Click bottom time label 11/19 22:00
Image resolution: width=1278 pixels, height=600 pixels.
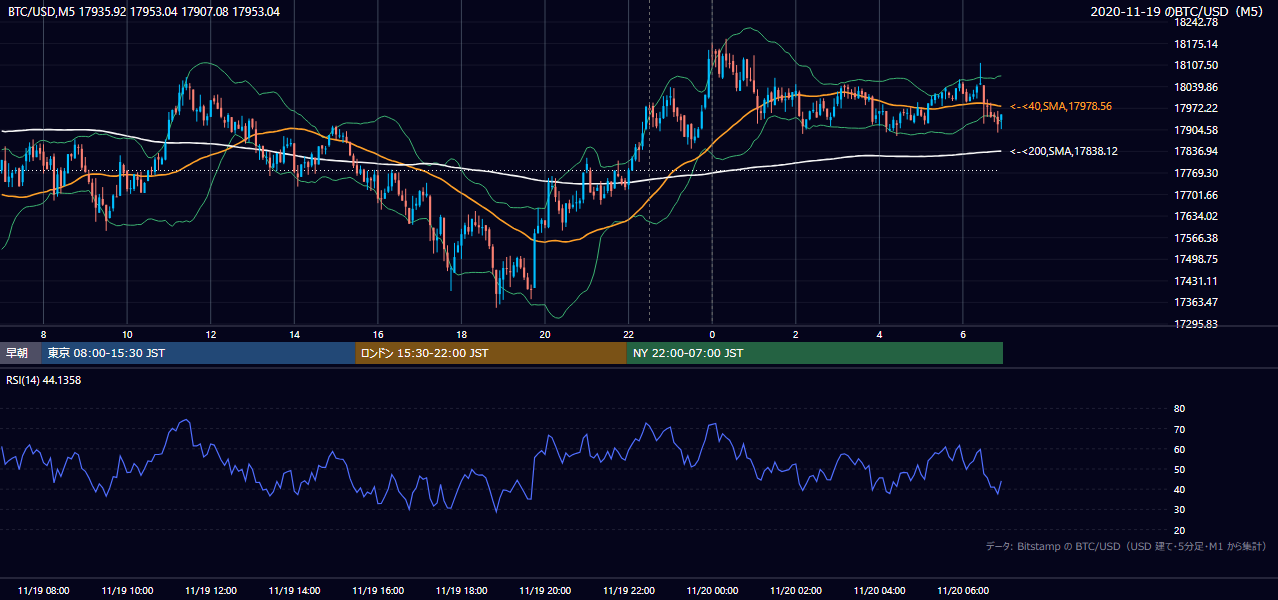628,591
